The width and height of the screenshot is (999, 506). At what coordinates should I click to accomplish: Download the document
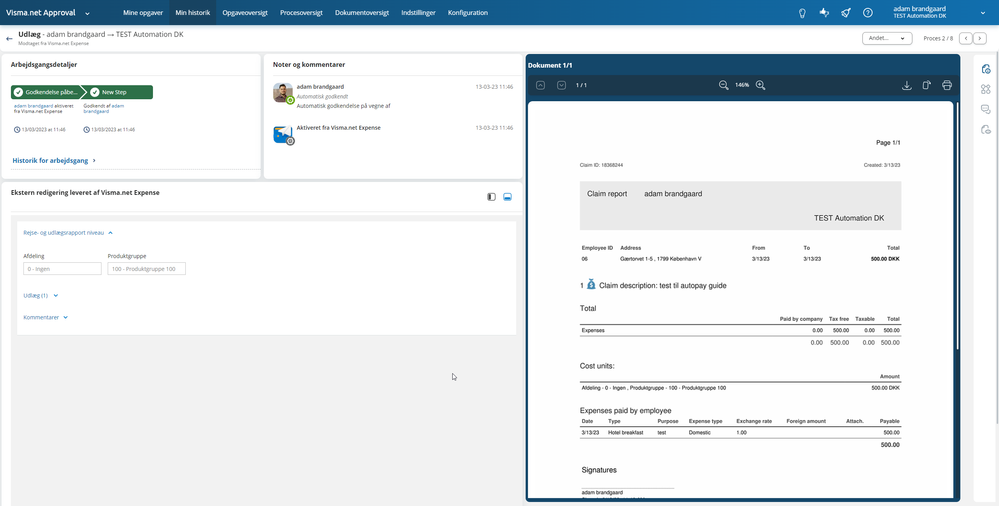[907, 85]
